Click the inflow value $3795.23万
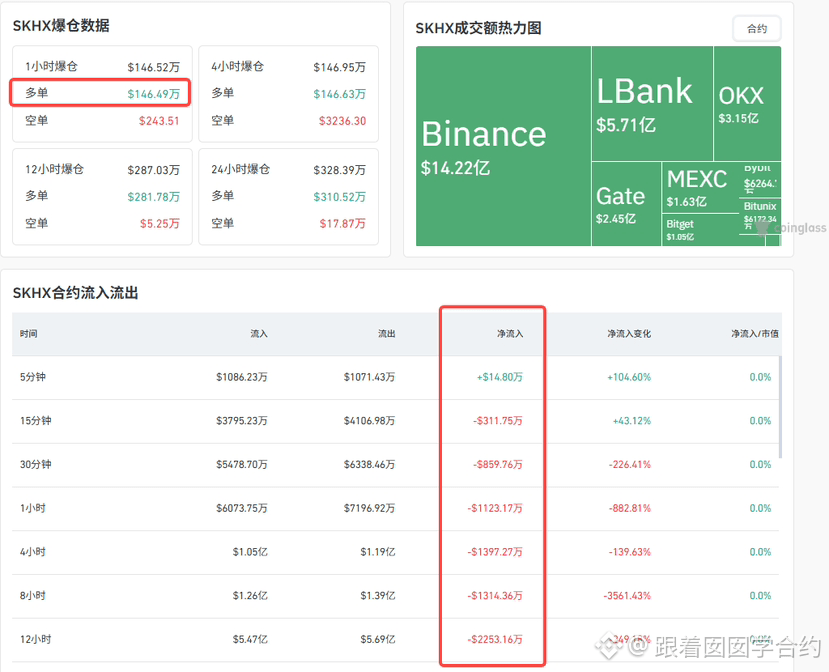The image size is (829, 672). tap(242, 421)
